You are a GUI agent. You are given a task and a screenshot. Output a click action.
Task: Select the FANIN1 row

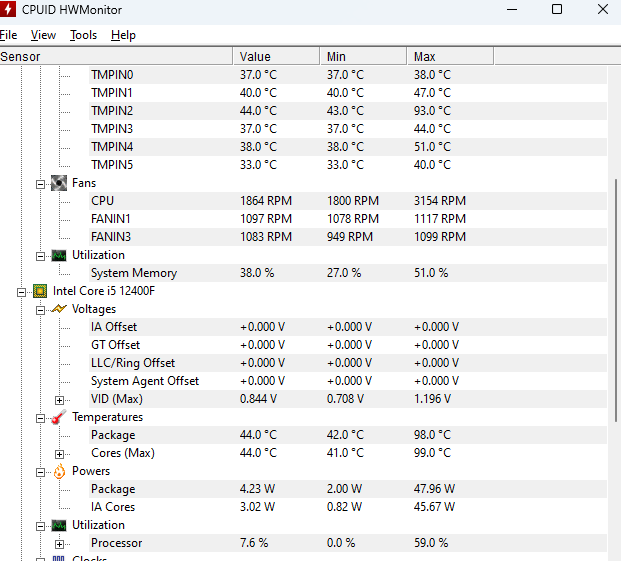pos(348,219)
